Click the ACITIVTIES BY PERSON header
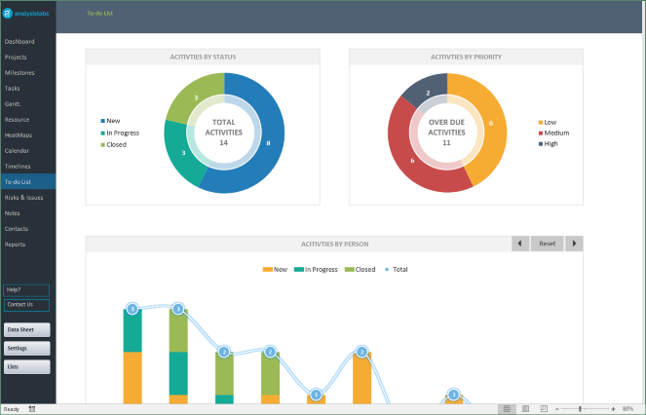 335,244
